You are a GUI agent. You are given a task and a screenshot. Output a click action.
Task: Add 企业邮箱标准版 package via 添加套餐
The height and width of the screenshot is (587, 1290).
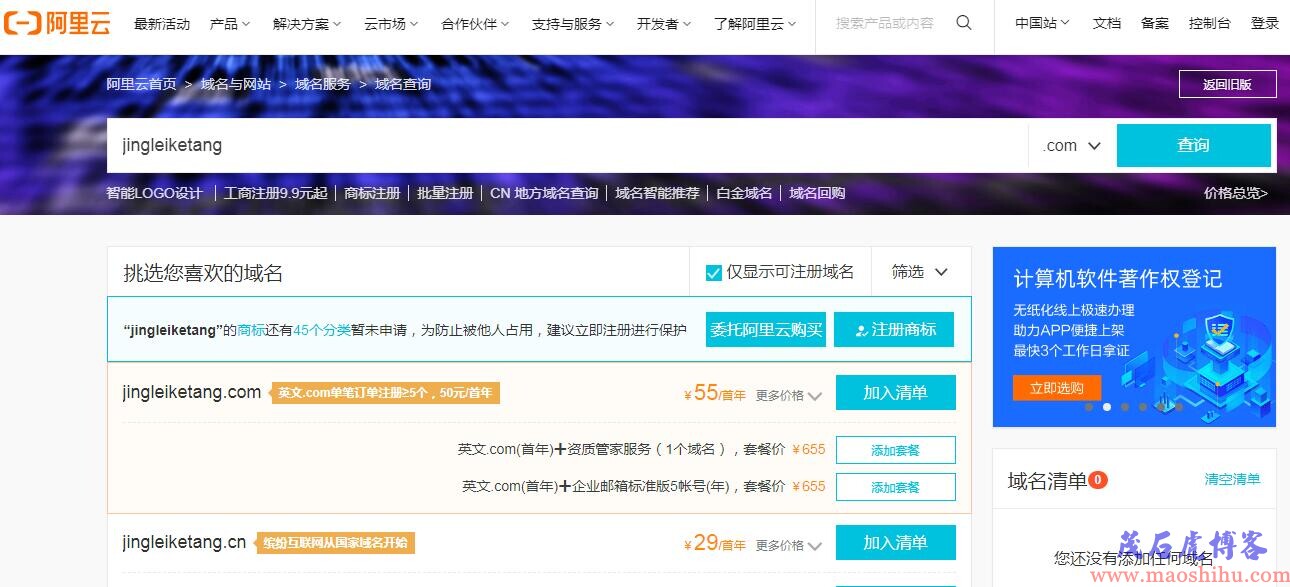click(x=896, y=487)
